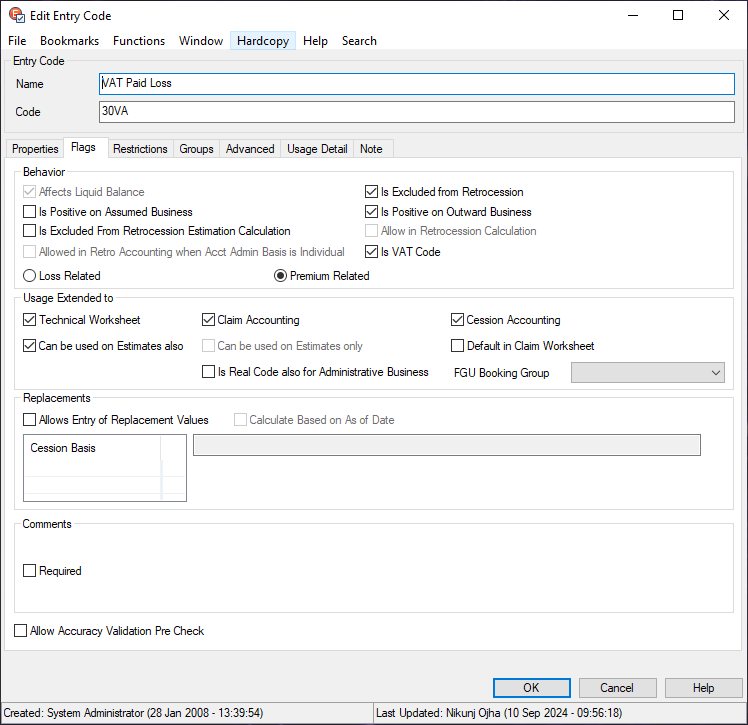Image resolution: width=748 pixels, height=725 pixels.
Task: Open the Bookmarks menu
Action: [x=69, y=41]
